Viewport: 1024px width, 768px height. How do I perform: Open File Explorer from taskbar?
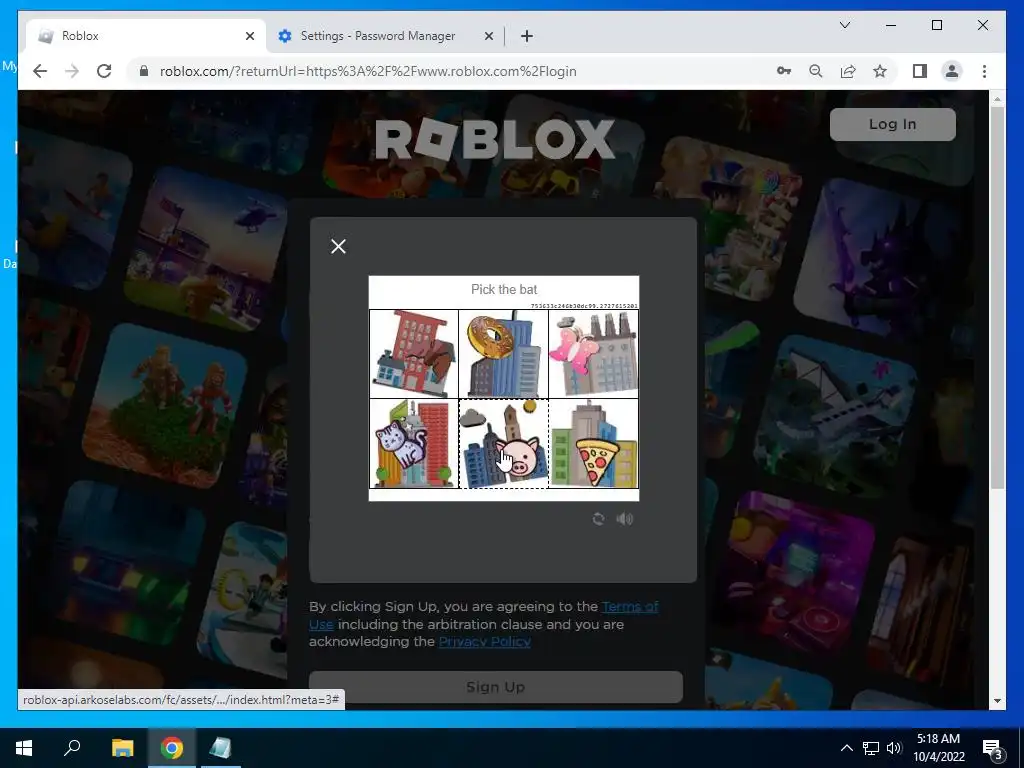(x=122, y=748)
